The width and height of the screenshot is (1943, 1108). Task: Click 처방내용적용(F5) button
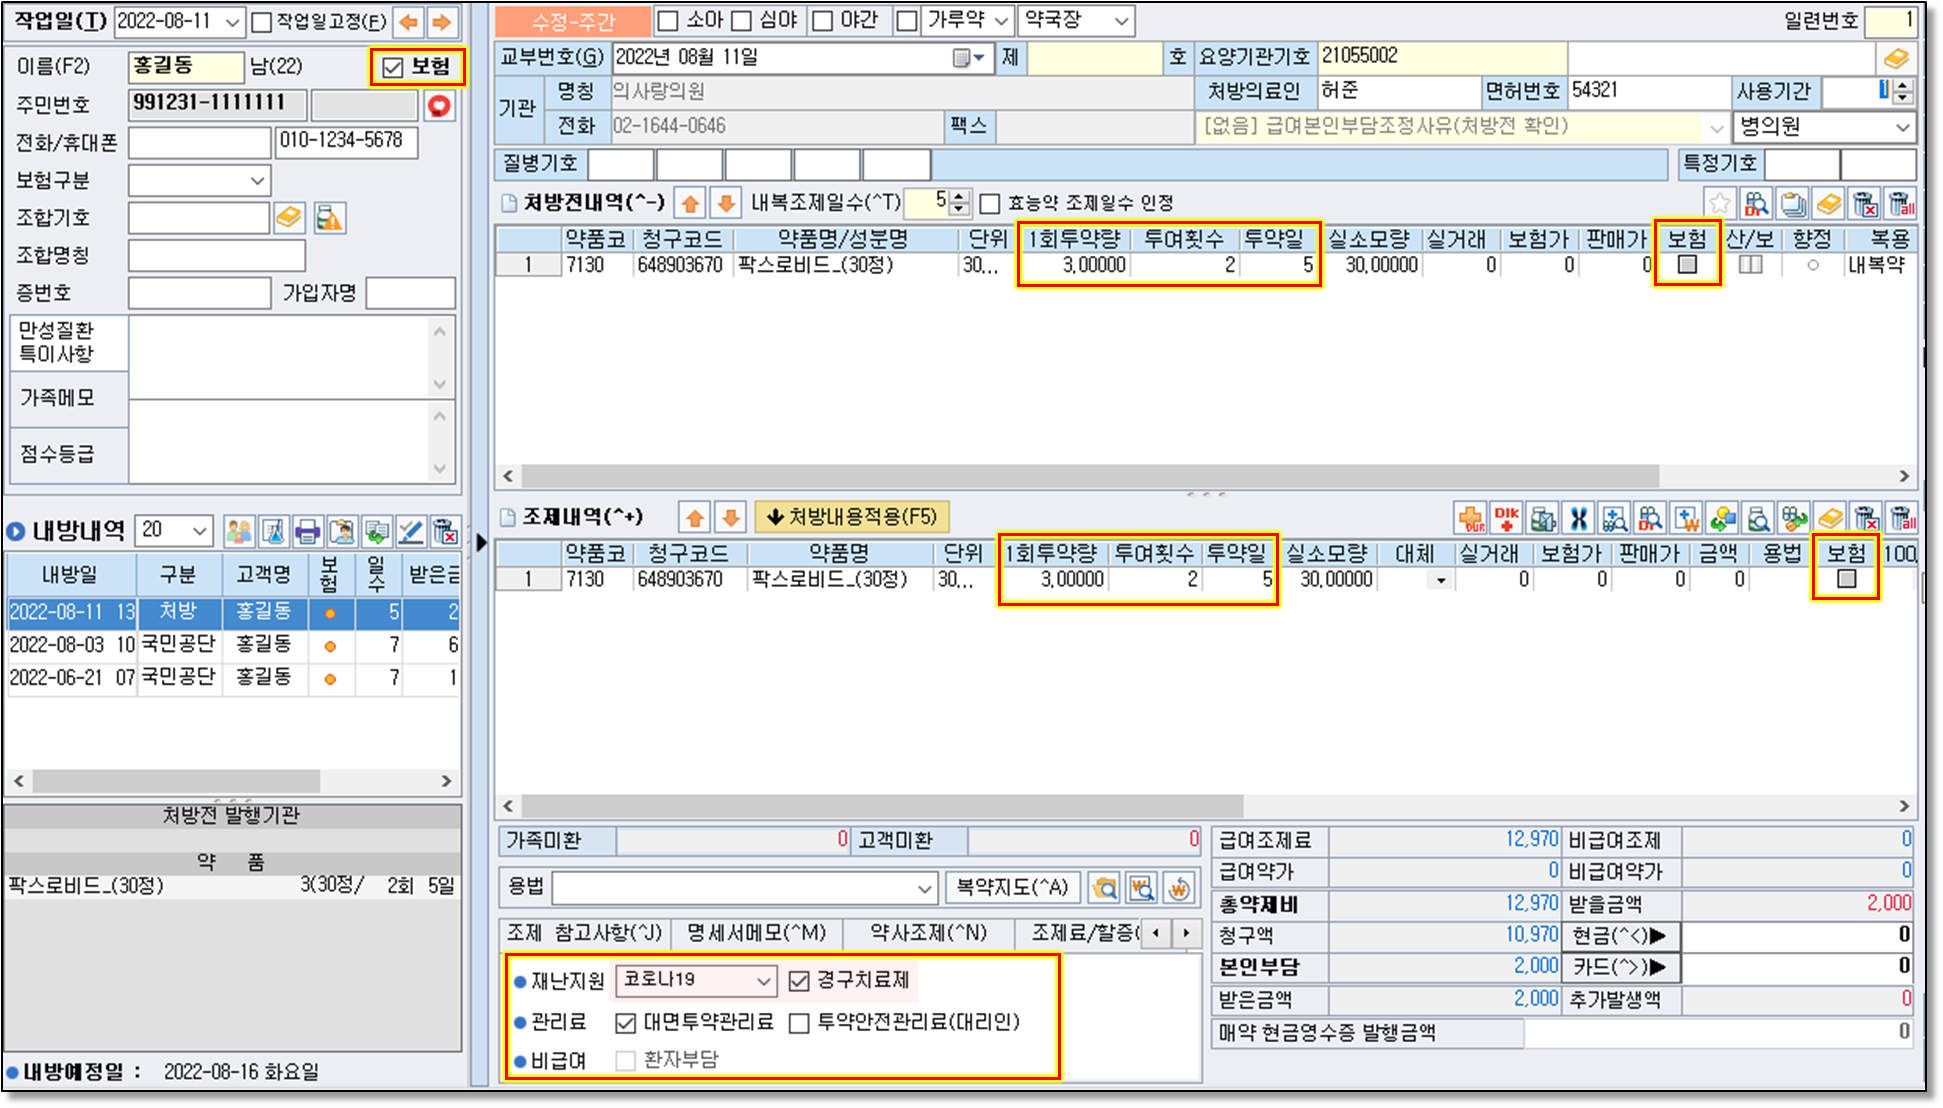point(851,517)
